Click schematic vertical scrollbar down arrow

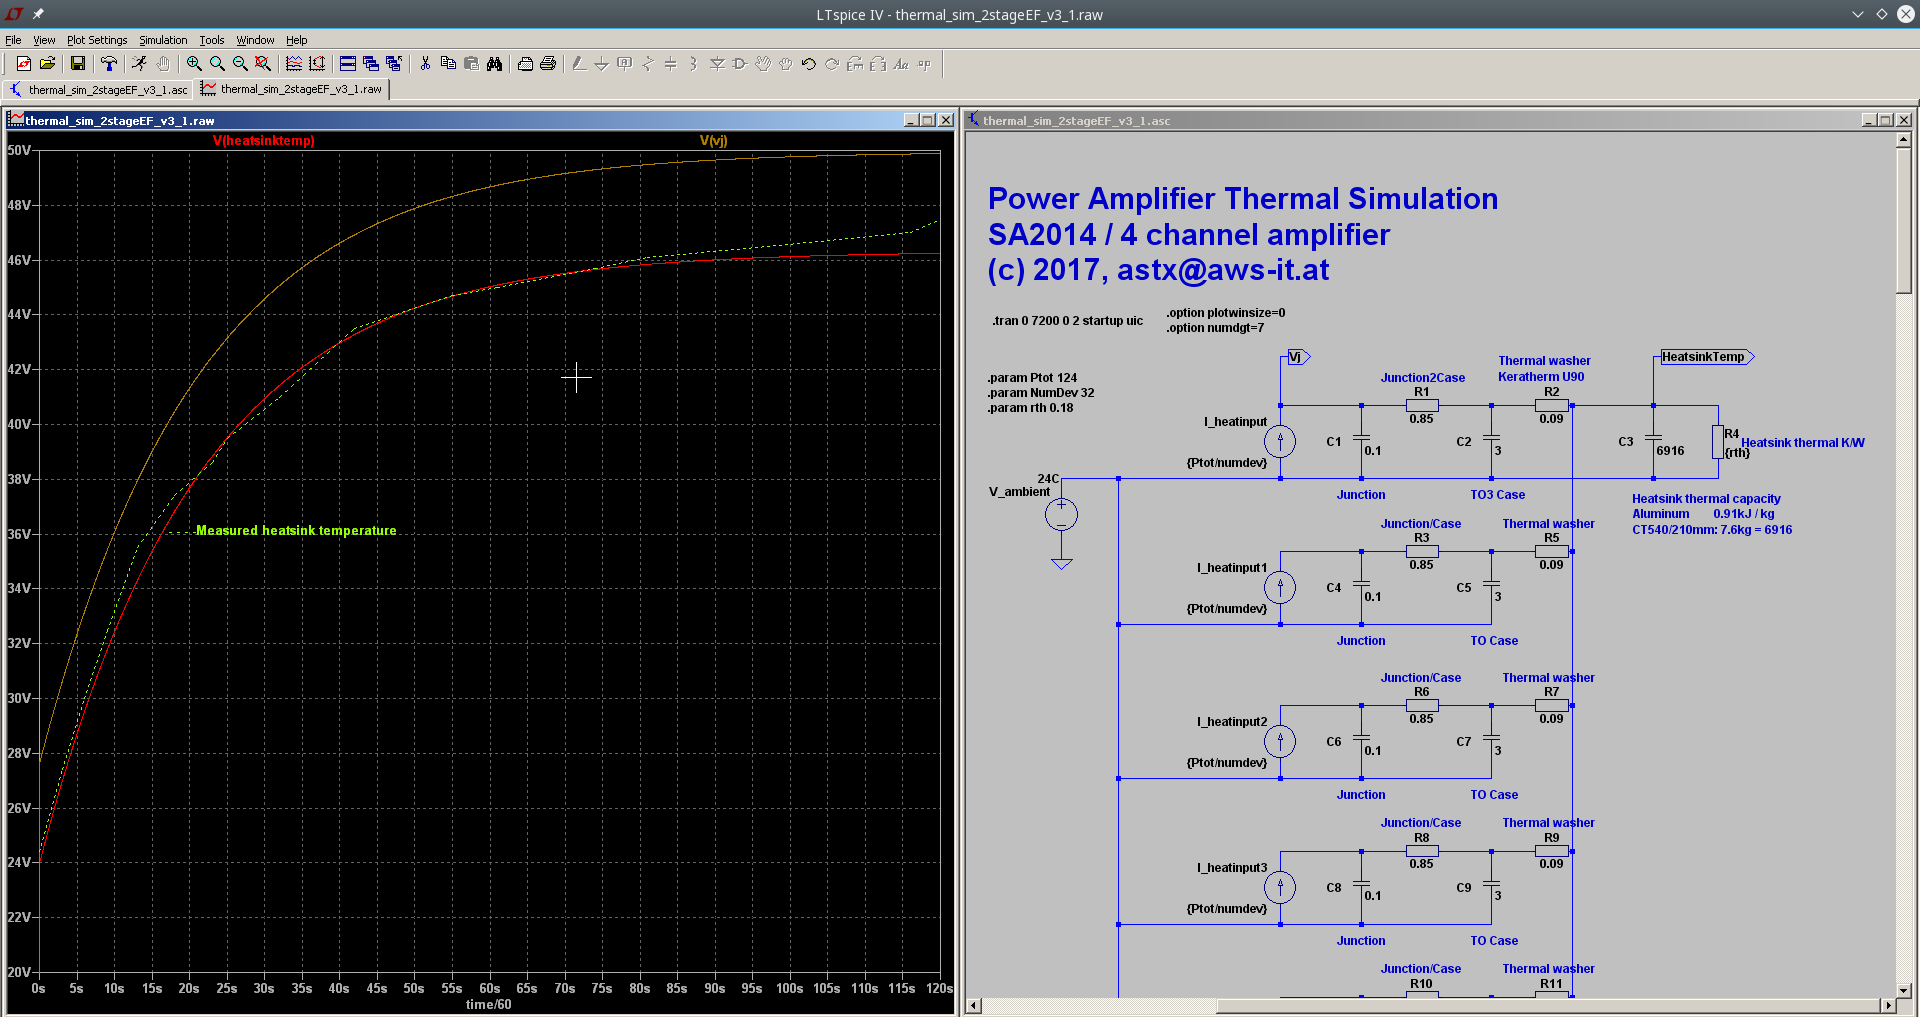(1904, 990)
